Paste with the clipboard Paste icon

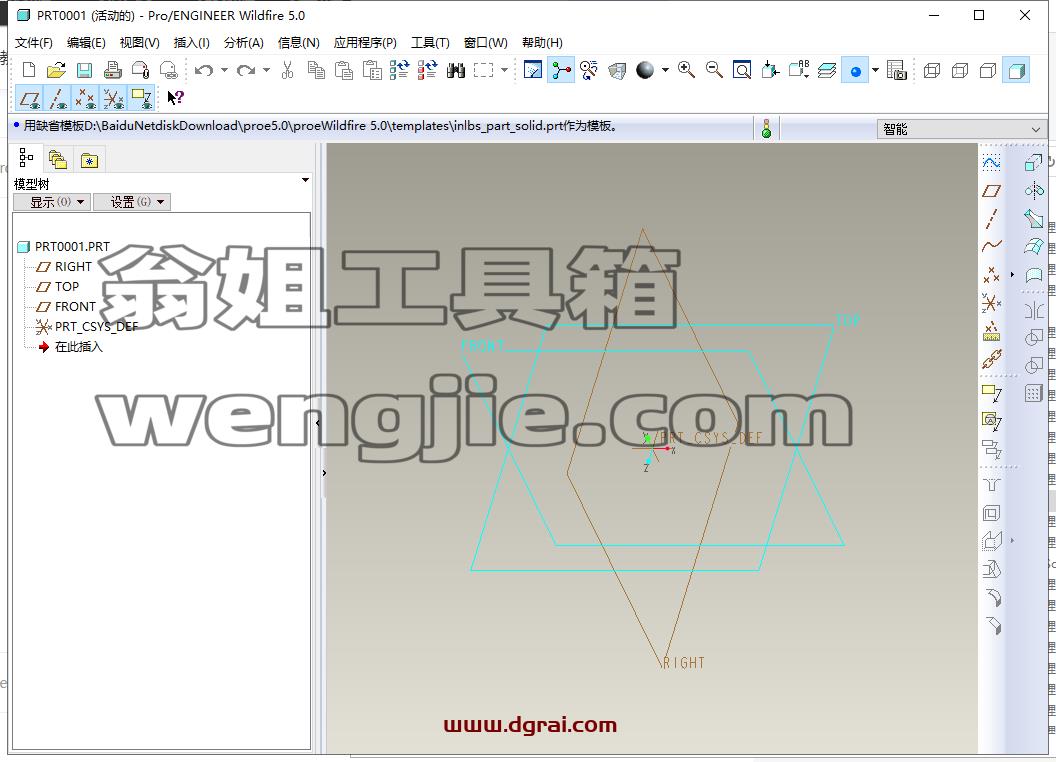pos(343,70)
